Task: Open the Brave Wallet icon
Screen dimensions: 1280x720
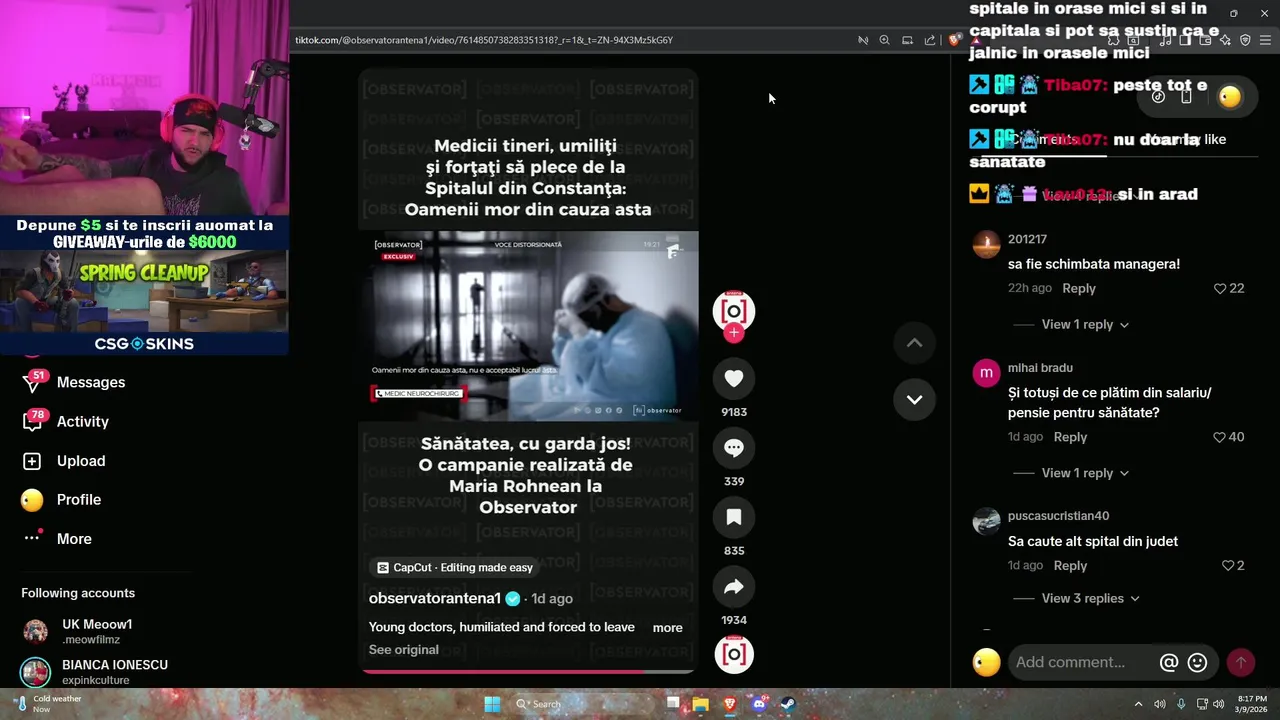Action: tap(1206, 40)
